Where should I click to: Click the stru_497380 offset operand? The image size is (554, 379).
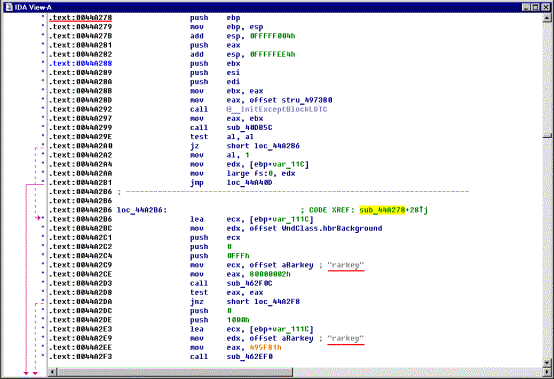(x=307, y=100)
